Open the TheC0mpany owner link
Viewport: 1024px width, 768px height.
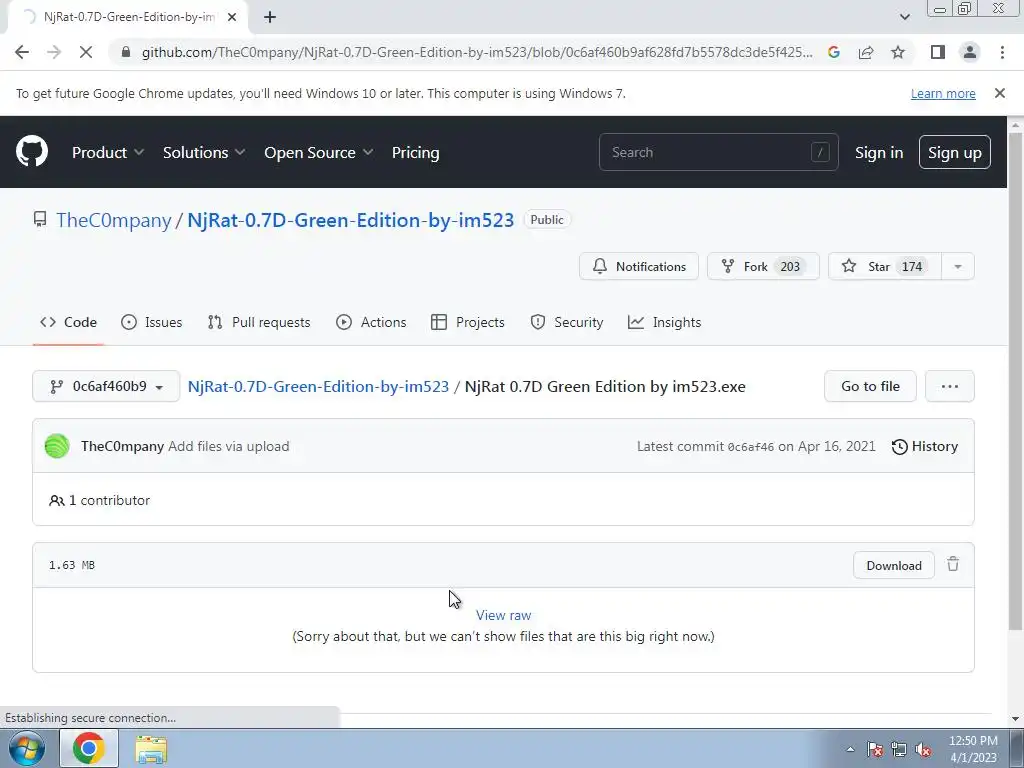coord(114,220)
